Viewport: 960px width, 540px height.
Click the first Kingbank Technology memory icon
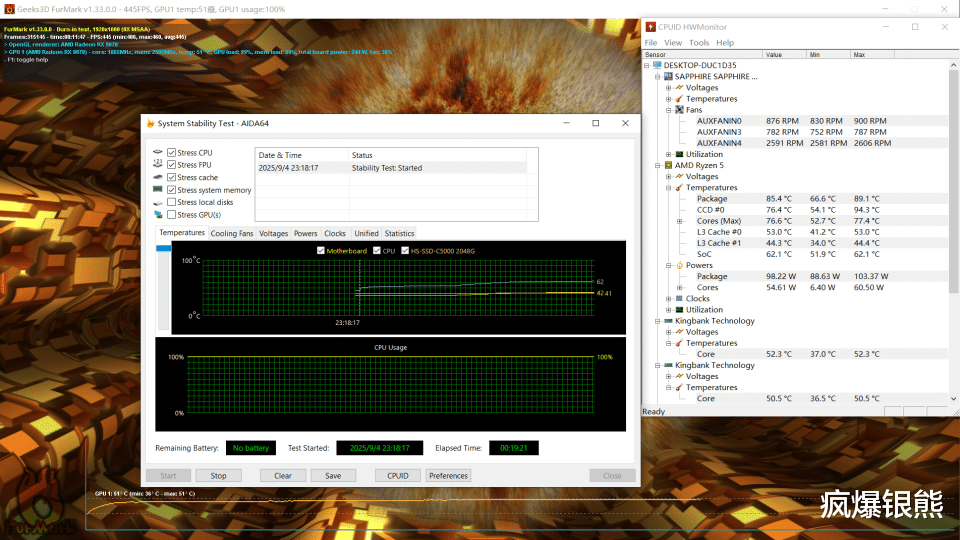[x=668, y=321]
